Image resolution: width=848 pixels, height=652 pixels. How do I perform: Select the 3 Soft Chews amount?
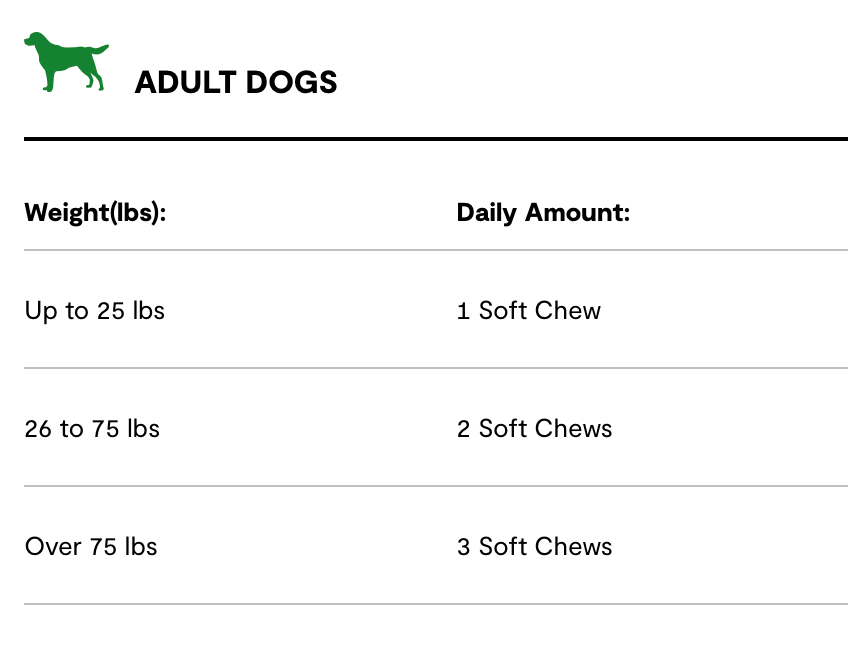pos(535,547)
